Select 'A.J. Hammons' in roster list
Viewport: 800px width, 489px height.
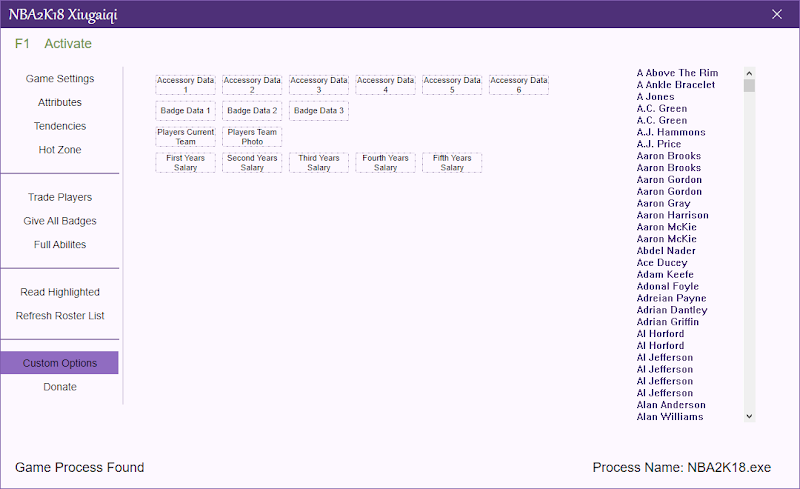point(671,132)
